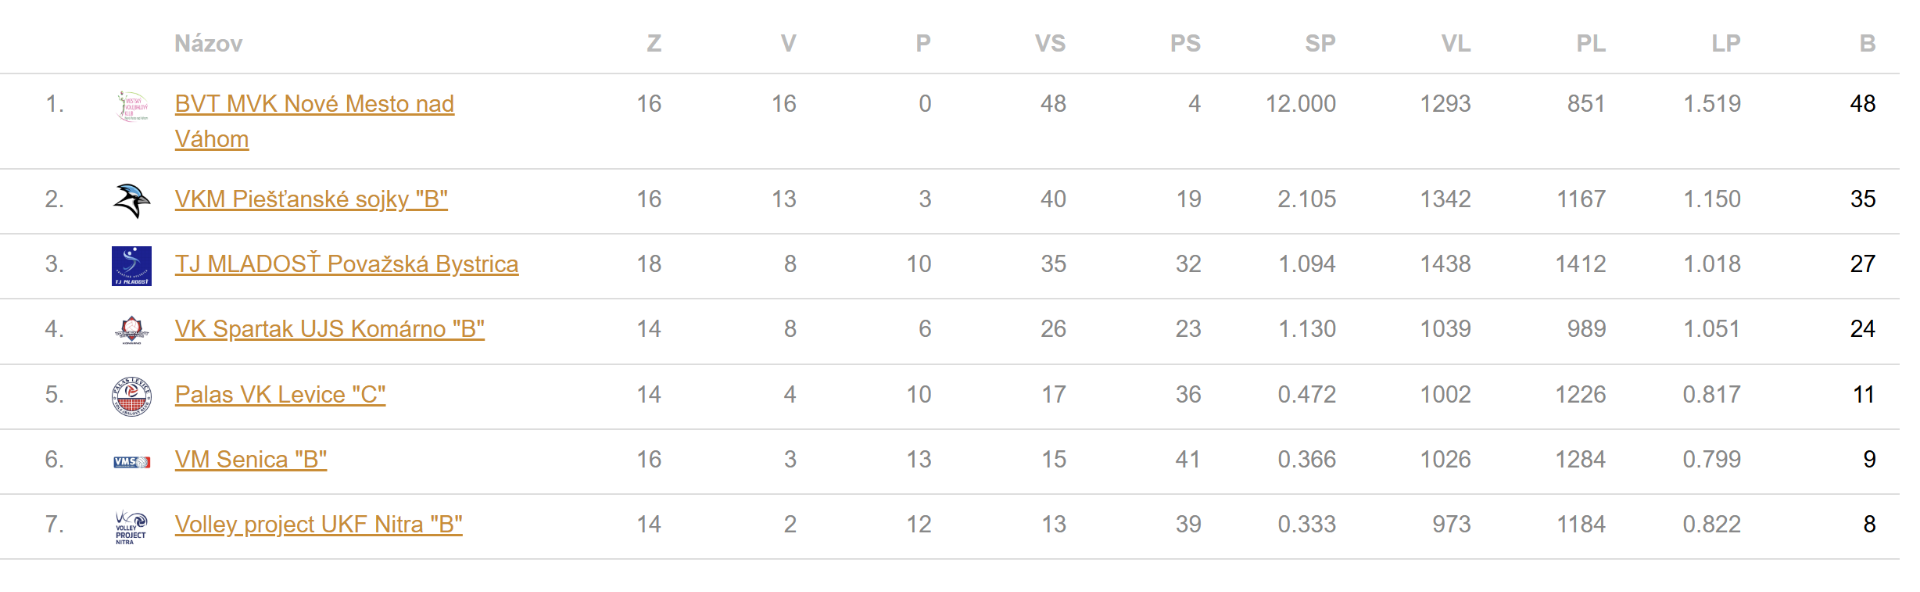Viewport: 1920px width, 592px height.
Task: Open TJ MLADOSŤ Považská Bystrica link
Action: click(346, 264)
